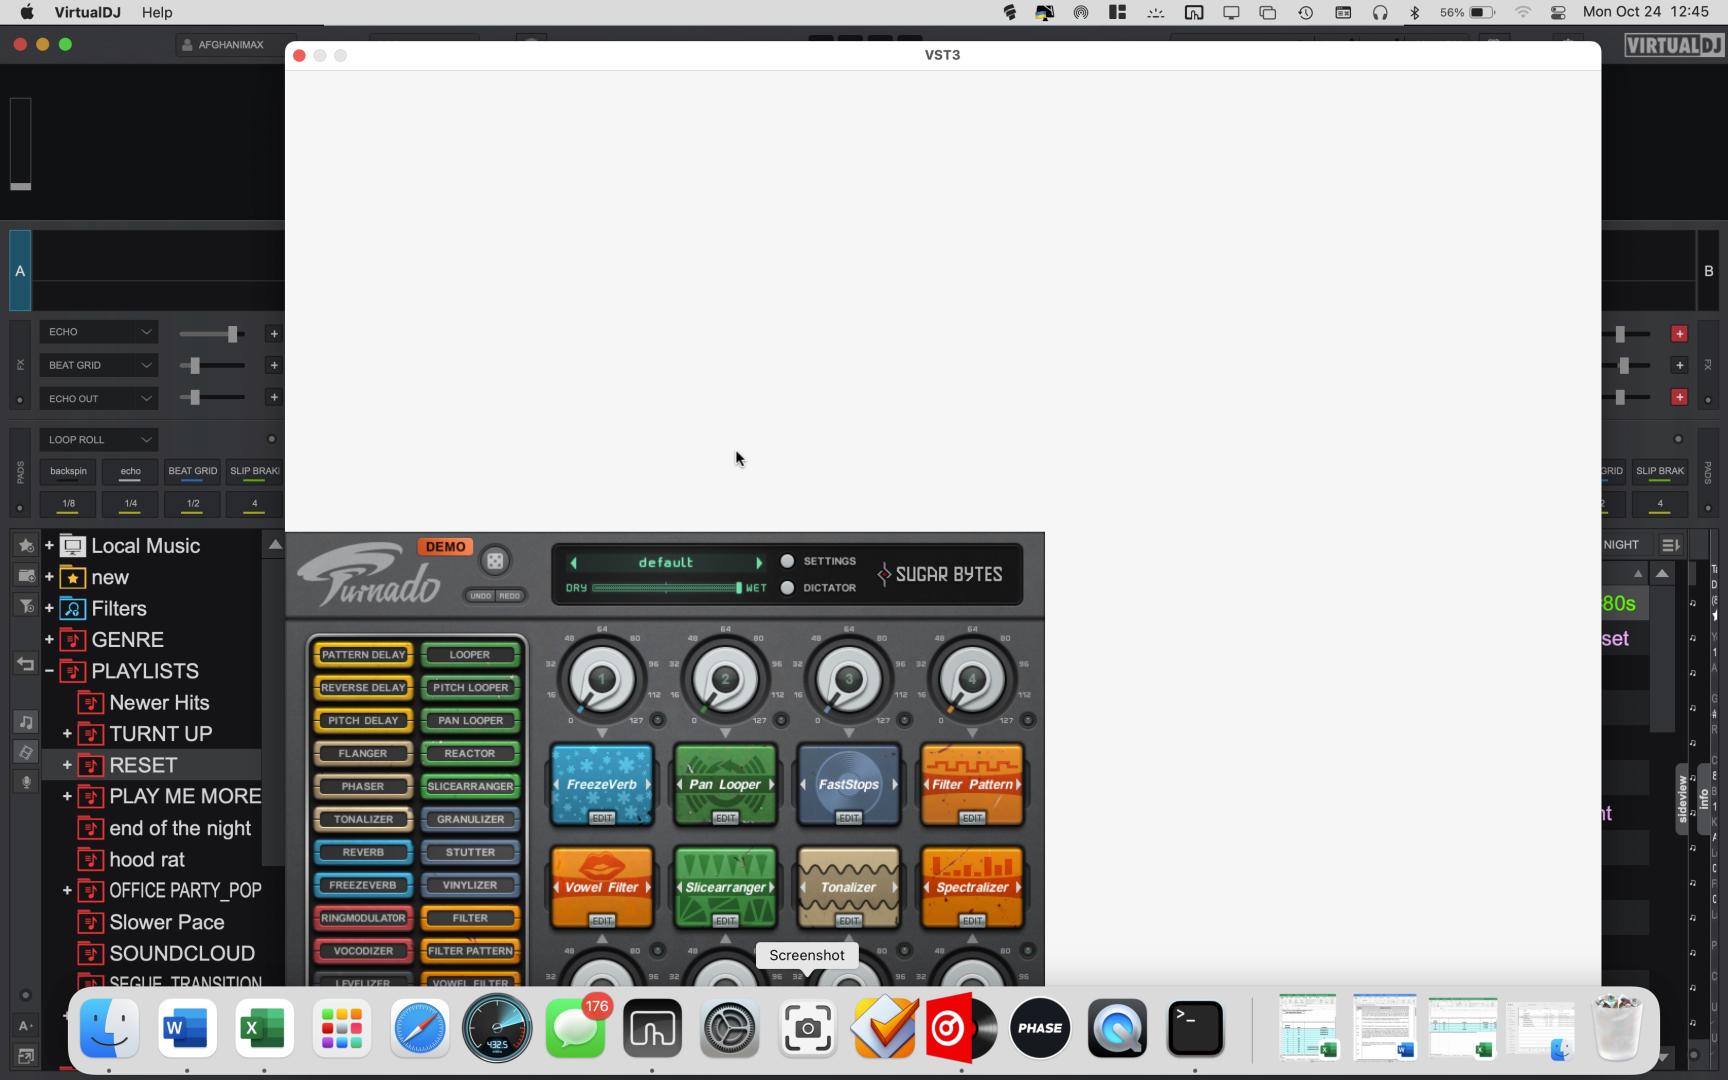Image resolution: width=1728 pixels, height=1080 pixels.
Task: Toggle the small dot button under knob 2
Action: (x=781, y=720)
